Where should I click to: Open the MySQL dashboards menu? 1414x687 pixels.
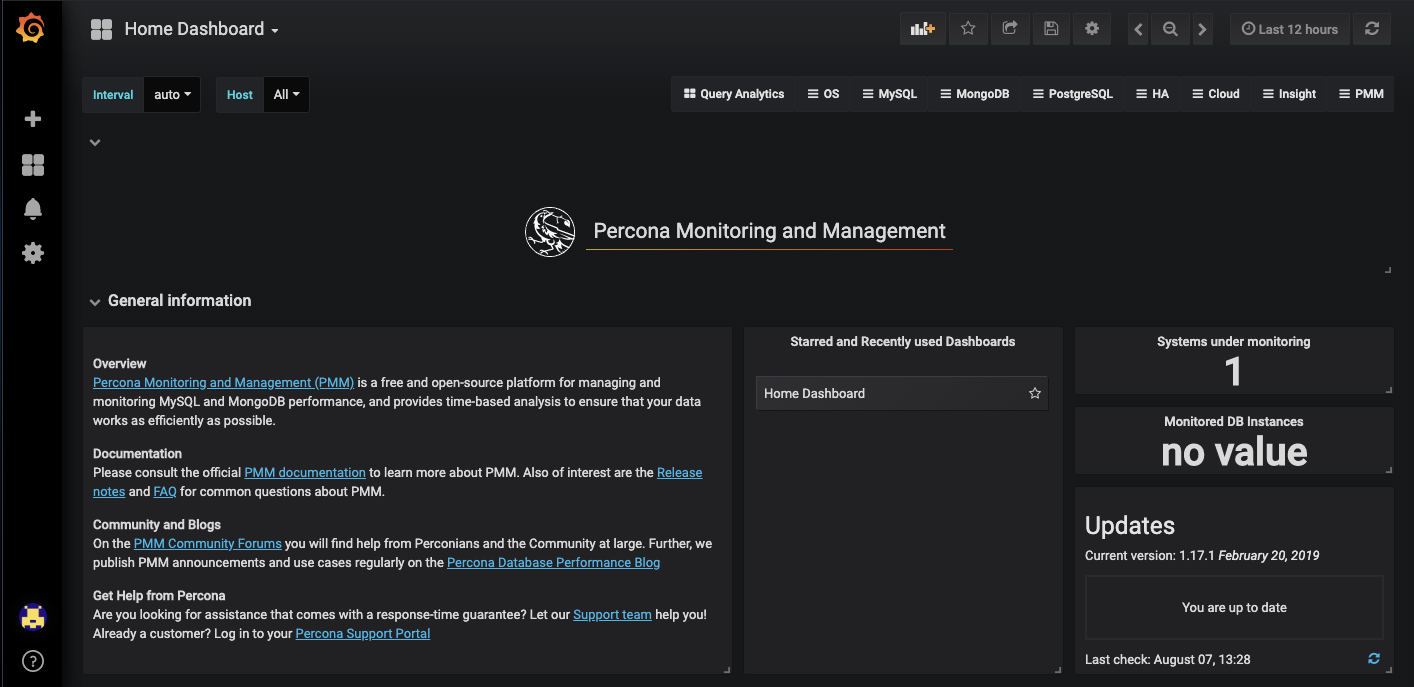tap(889, 94)
